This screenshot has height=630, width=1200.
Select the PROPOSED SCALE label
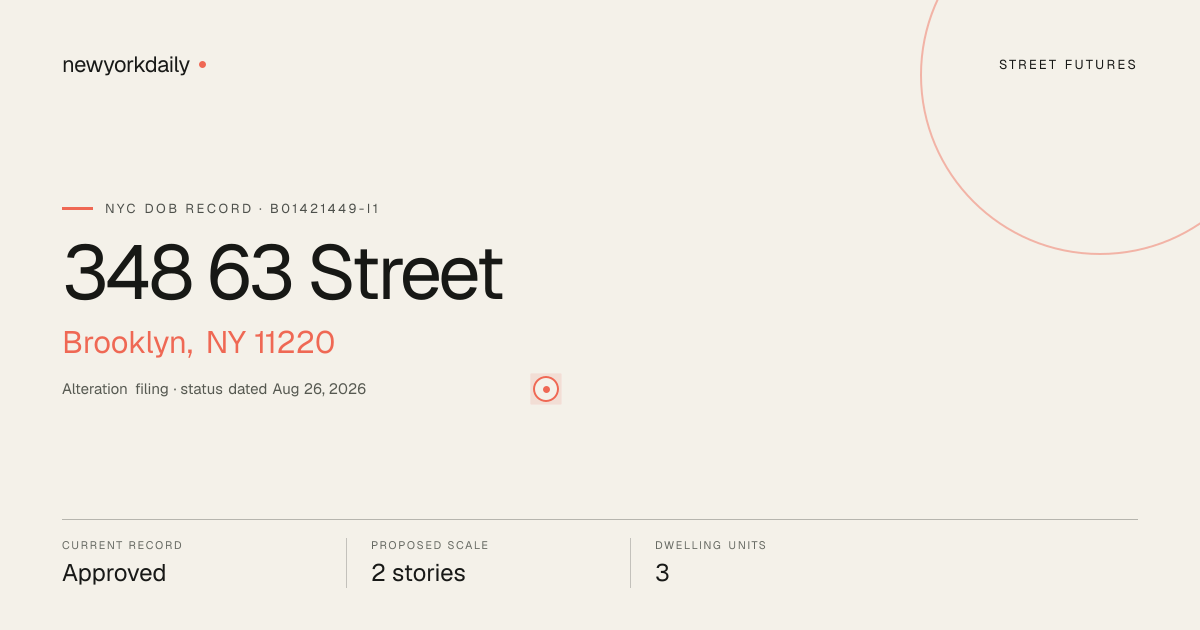[430, 546]
